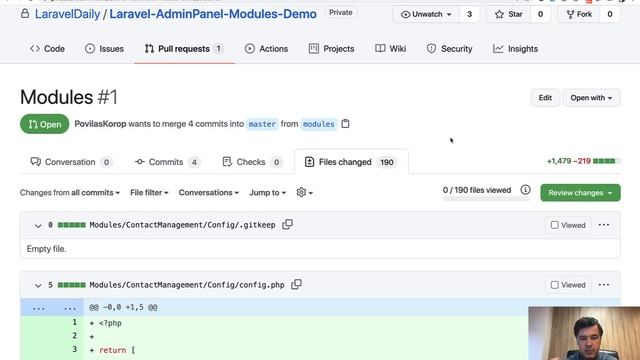Screen dimensions: 640x360
Task: Select the Pull requests tab
Action: tap(184, 49)
